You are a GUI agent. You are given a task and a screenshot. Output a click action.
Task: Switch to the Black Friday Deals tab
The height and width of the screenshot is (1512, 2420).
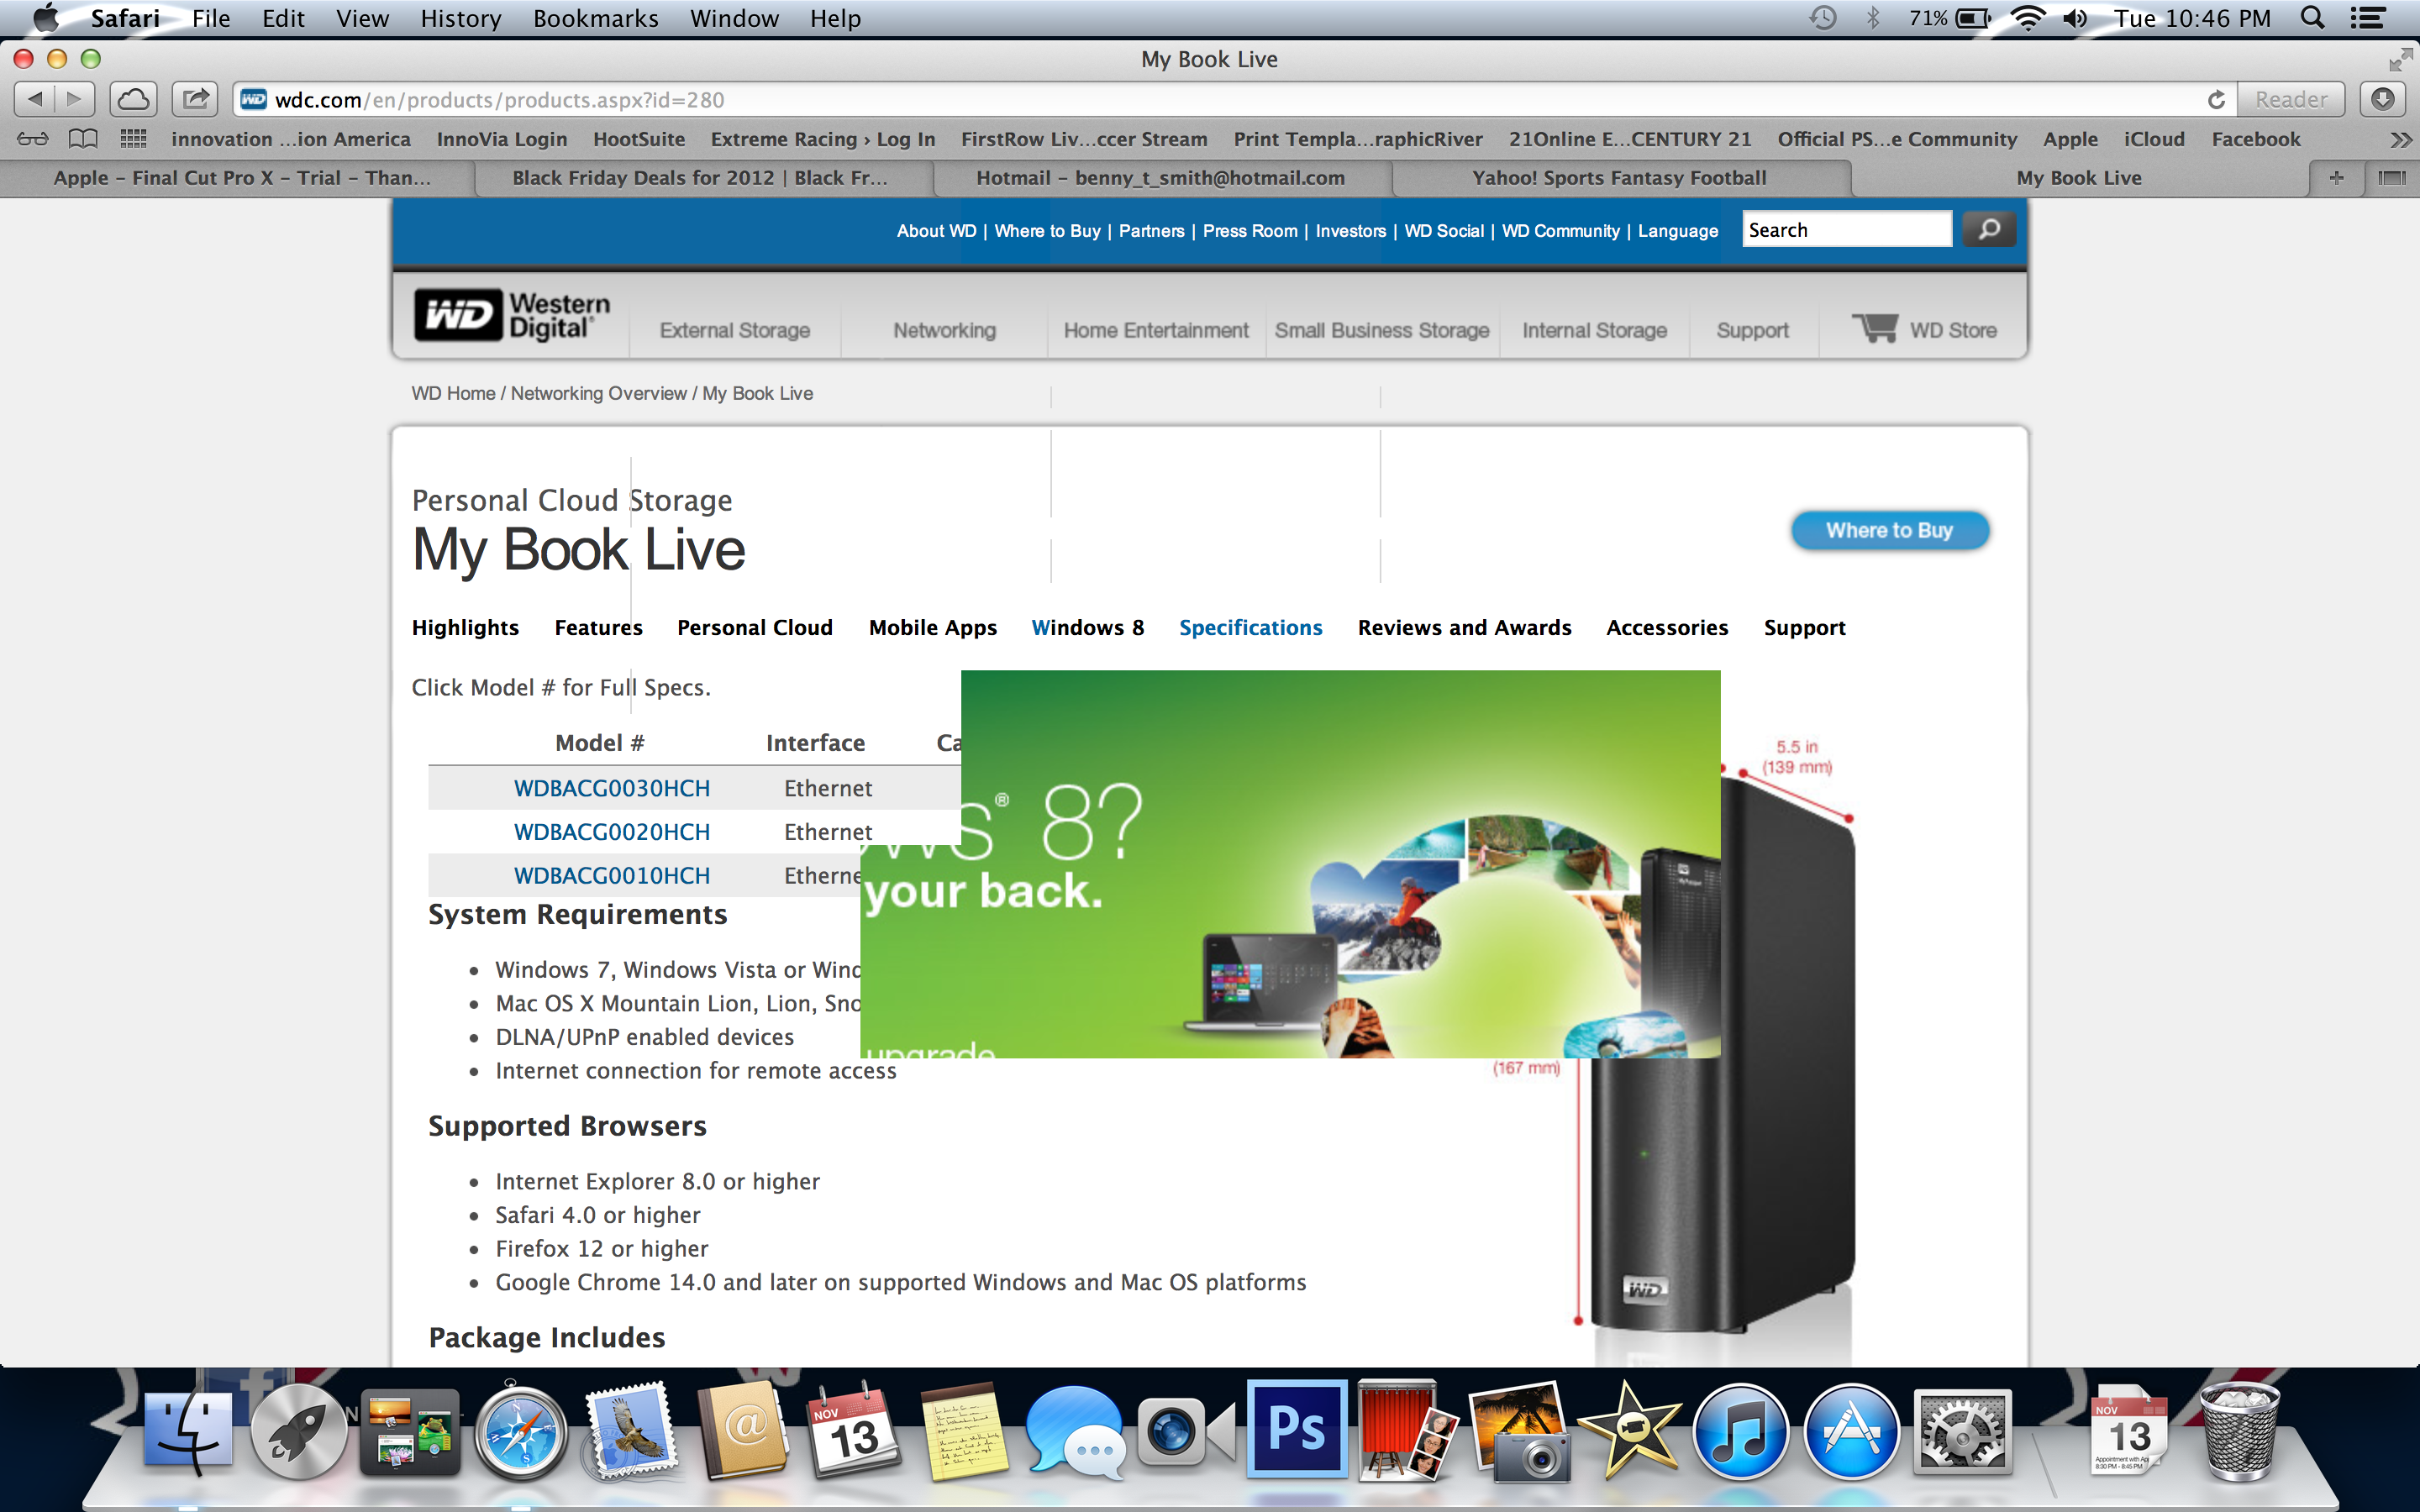point(700,178)
